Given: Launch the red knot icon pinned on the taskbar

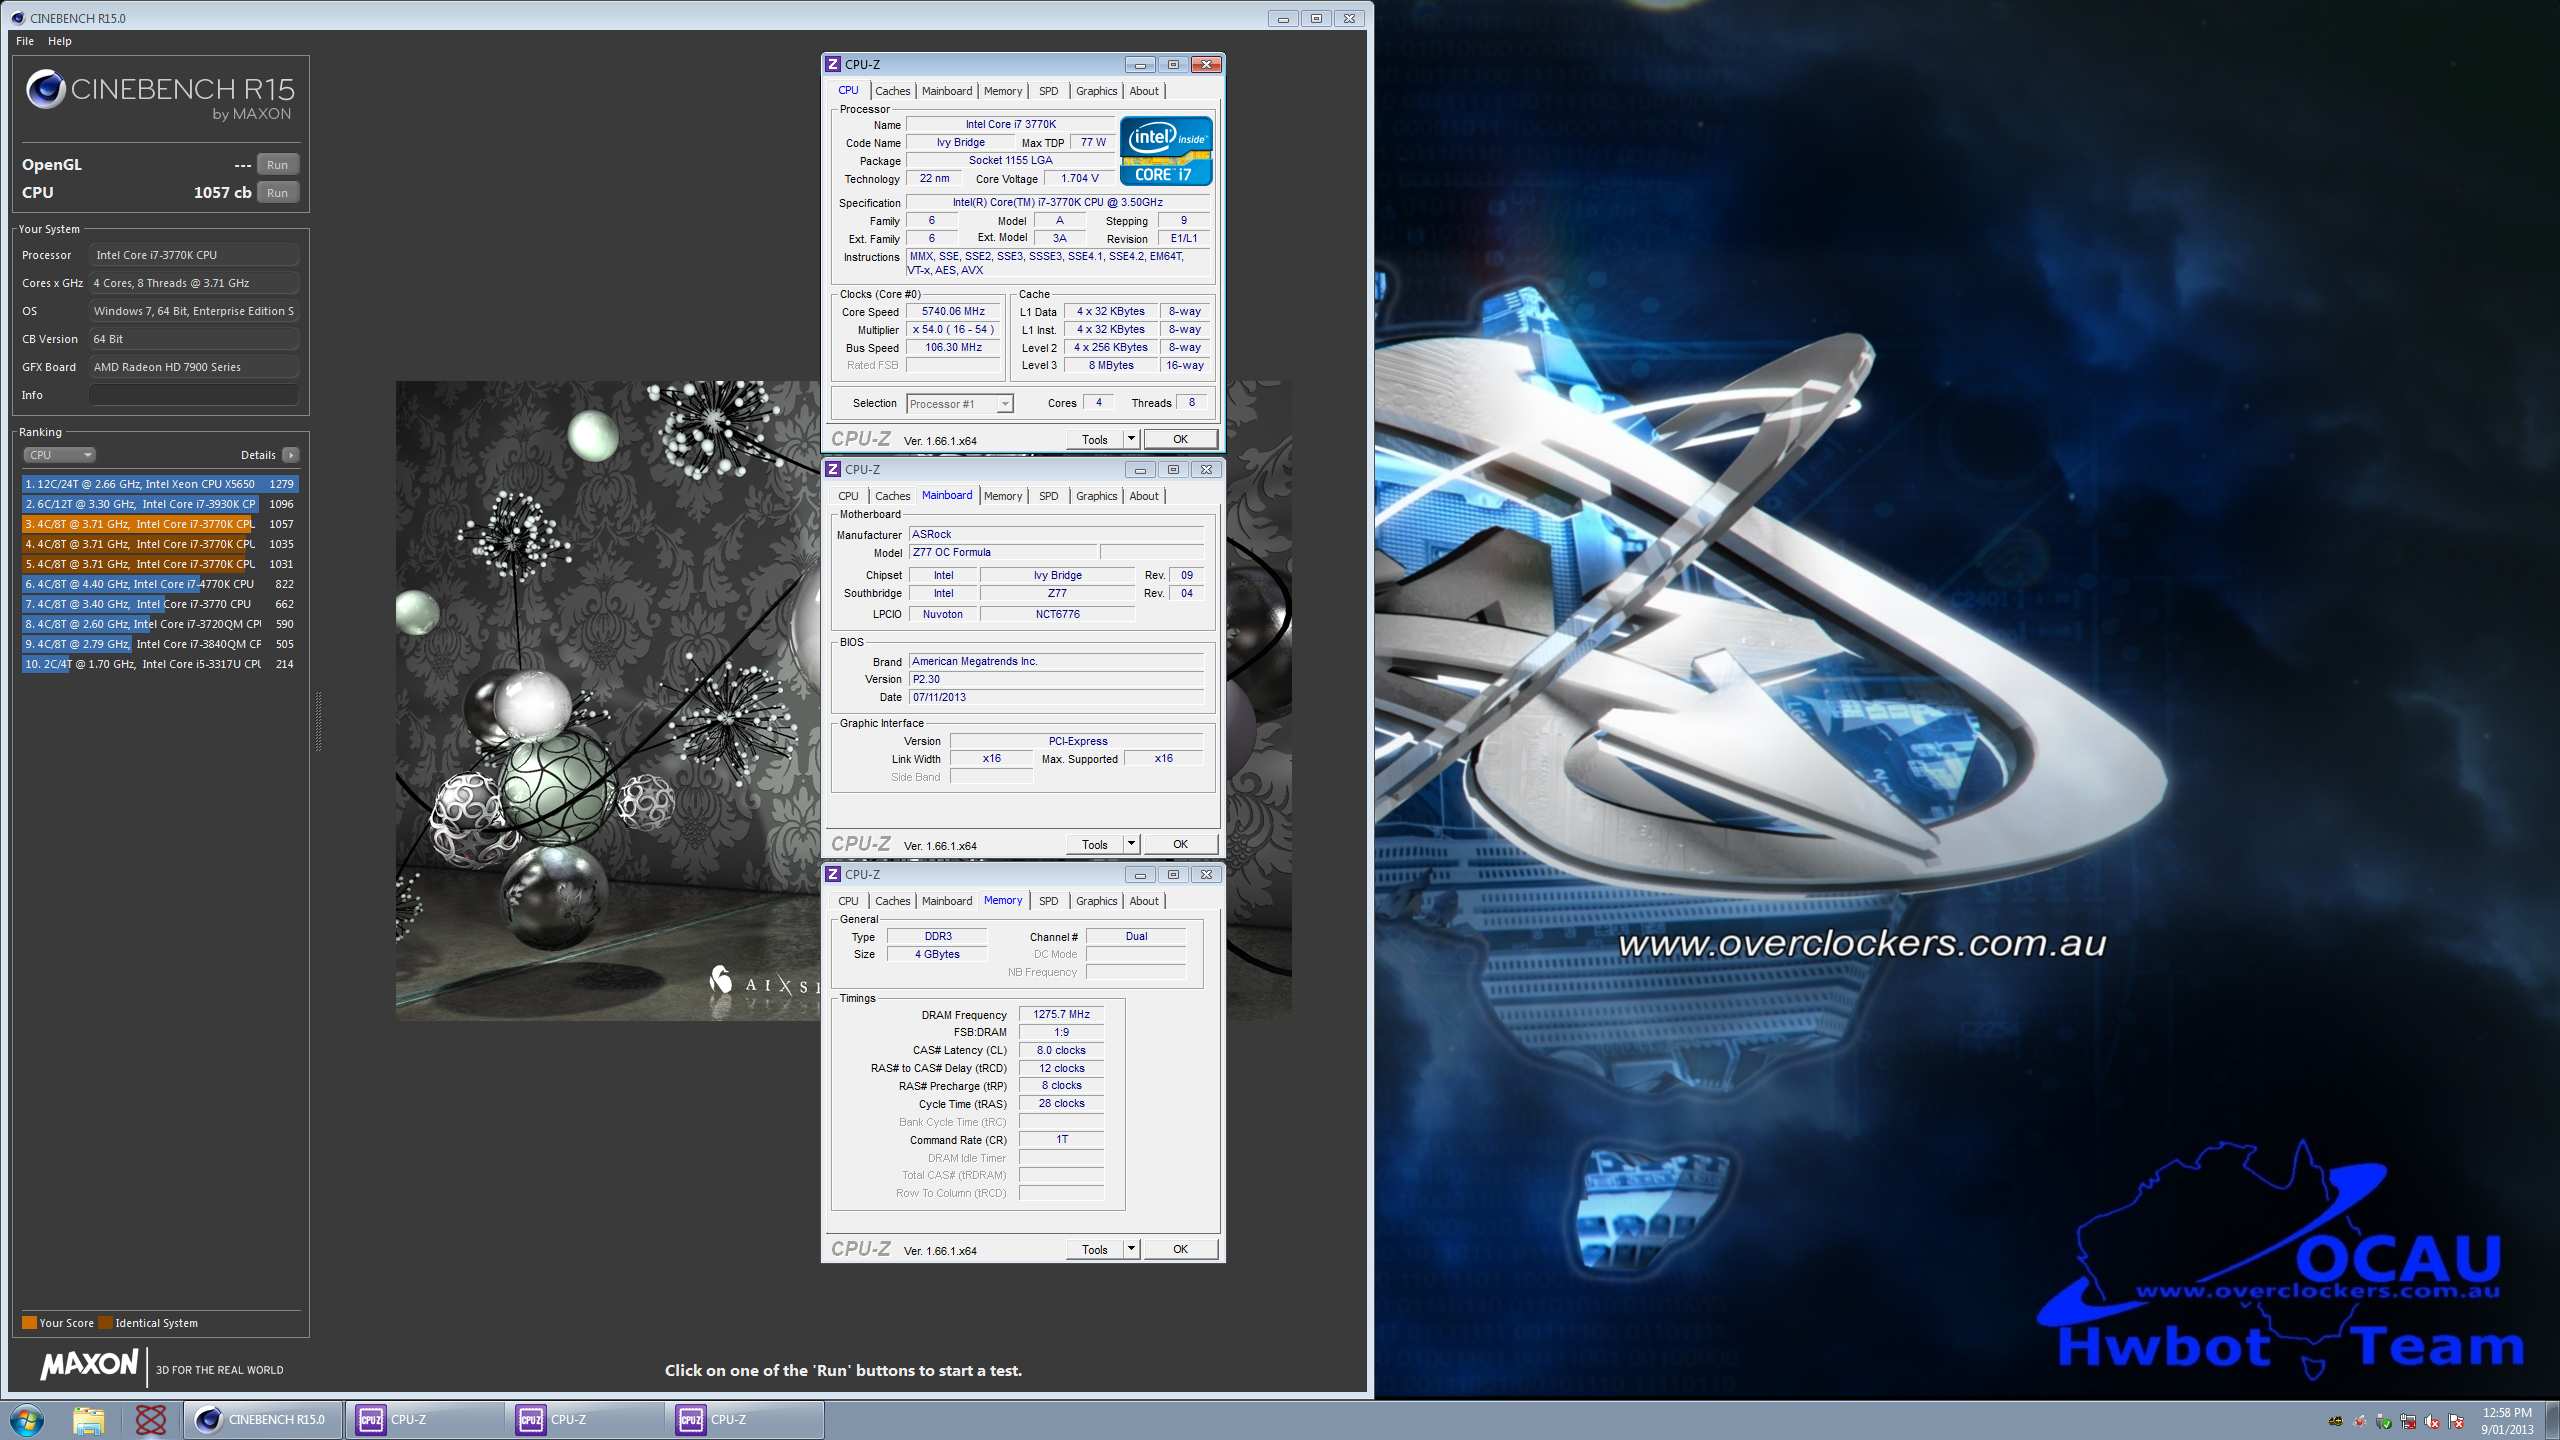Looking at the screenshot, I should (x=150, y=1420).
